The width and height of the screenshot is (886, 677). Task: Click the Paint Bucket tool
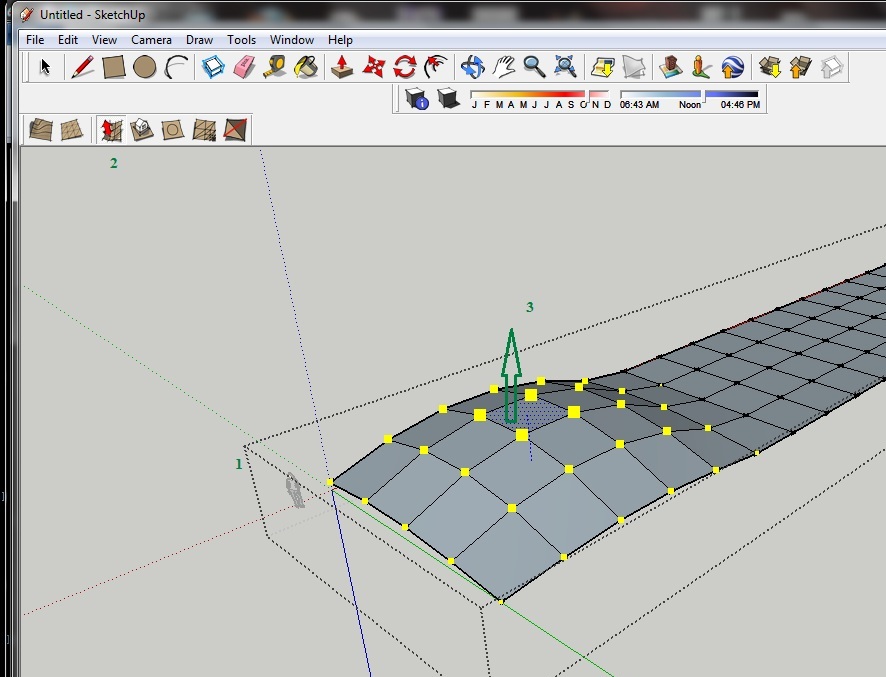coord(307,67)
